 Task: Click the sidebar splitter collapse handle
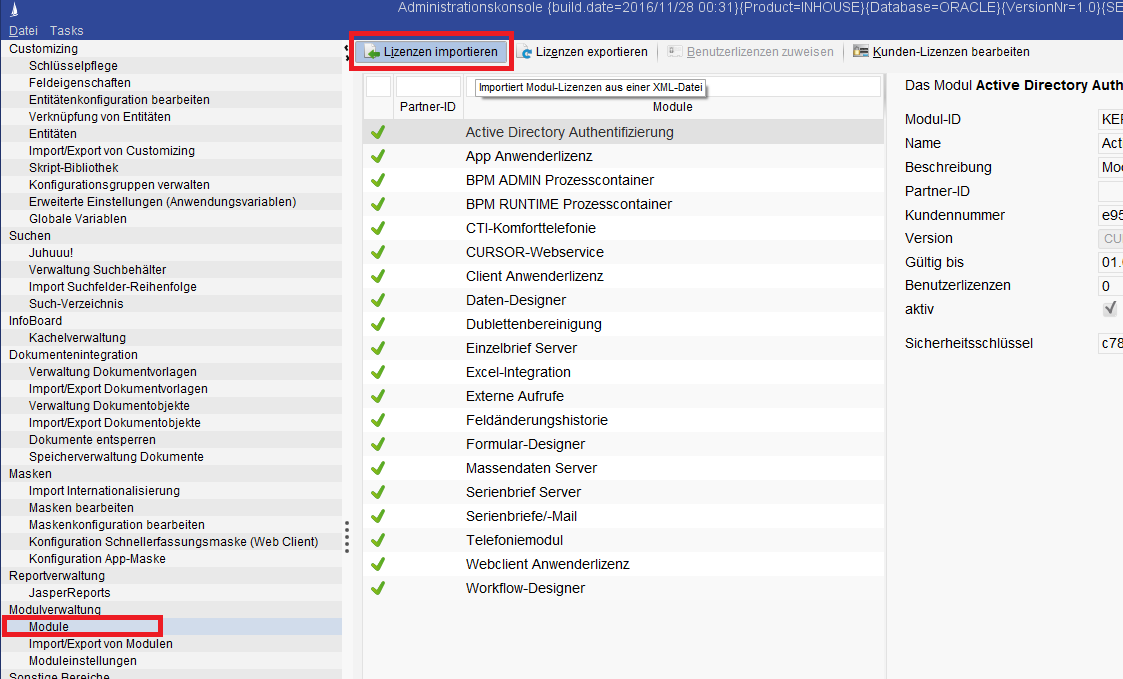pos(346,52)
